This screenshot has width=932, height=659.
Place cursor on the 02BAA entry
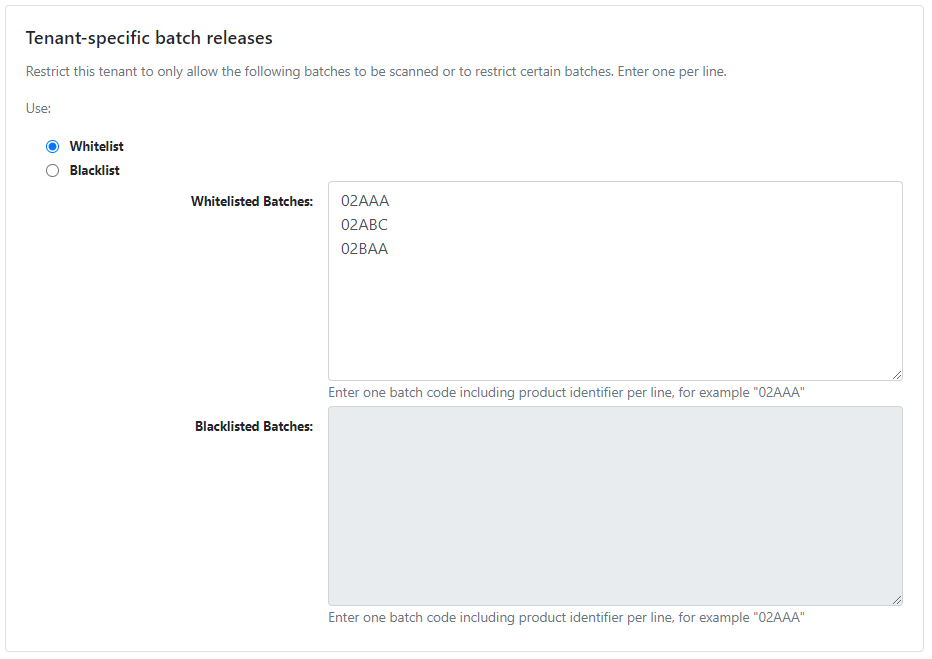pos(364,249)
